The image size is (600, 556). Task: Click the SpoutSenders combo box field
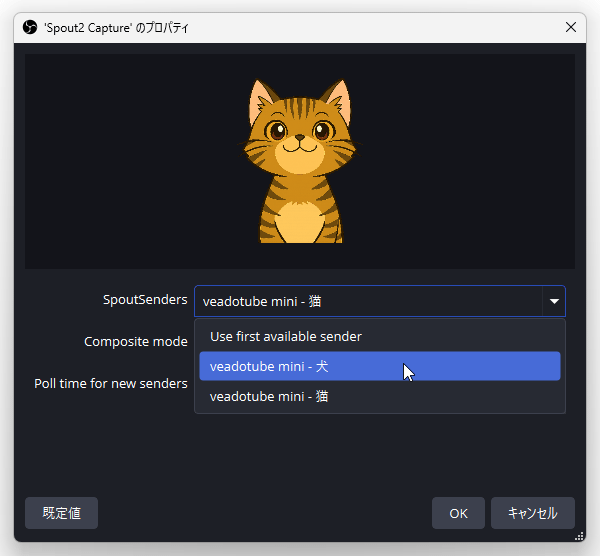[380, 301]
